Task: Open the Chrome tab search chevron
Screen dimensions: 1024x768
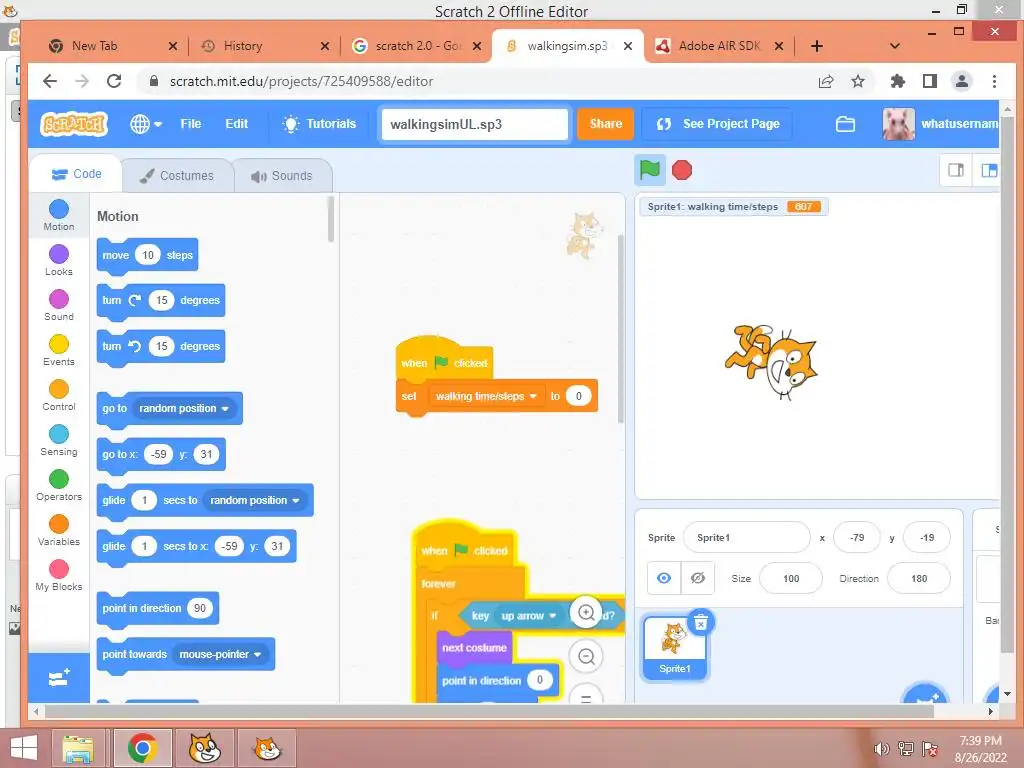Action: tap(895, 46)
